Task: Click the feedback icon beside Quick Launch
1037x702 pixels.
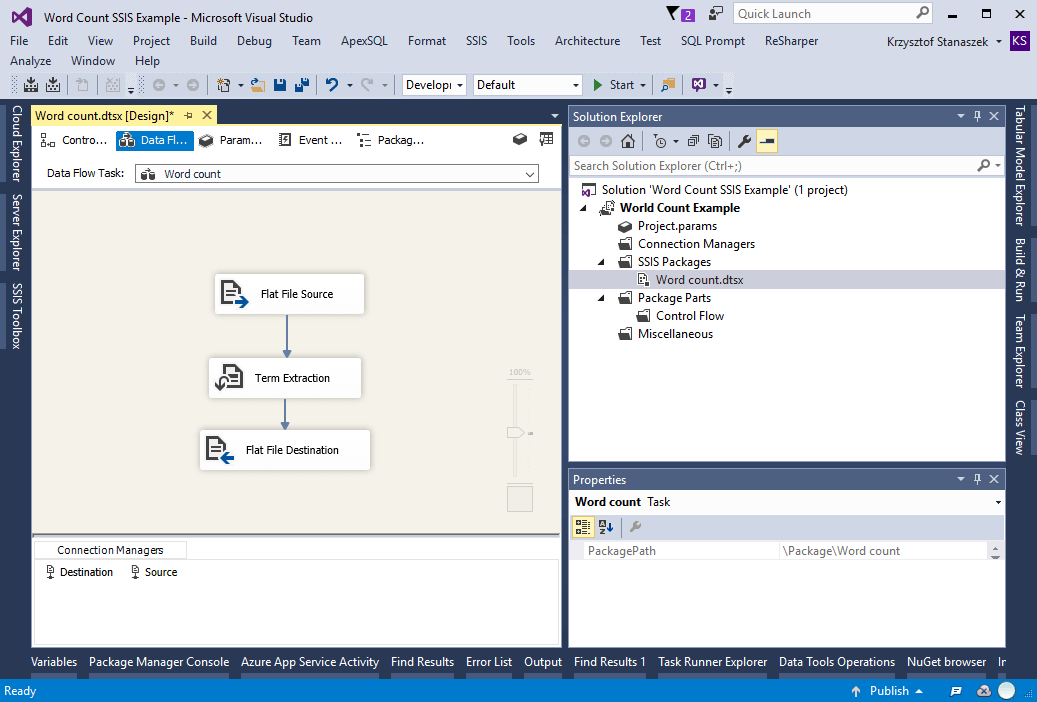Action: click(x=716, y=13)
